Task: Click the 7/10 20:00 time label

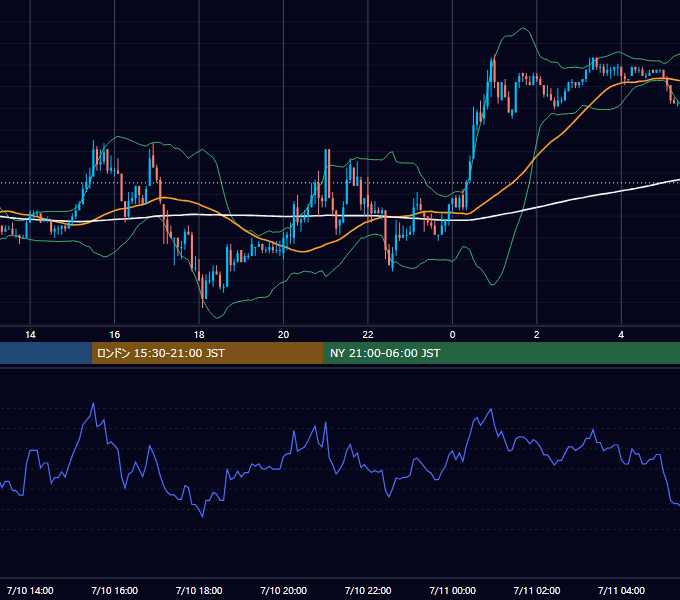Action: click(284, 590)
